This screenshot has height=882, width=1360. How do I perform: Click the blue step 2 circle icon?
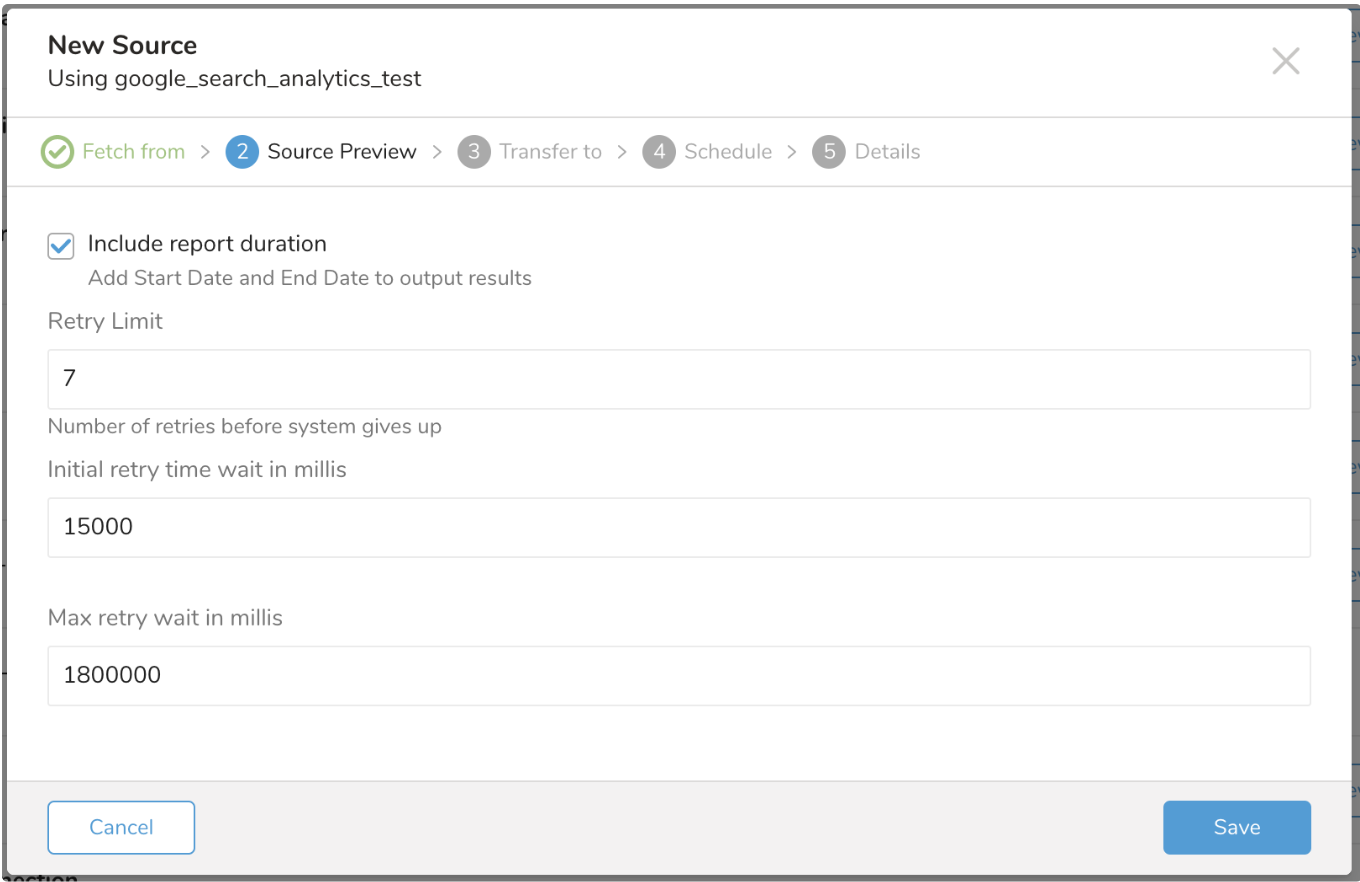[242, 152]
